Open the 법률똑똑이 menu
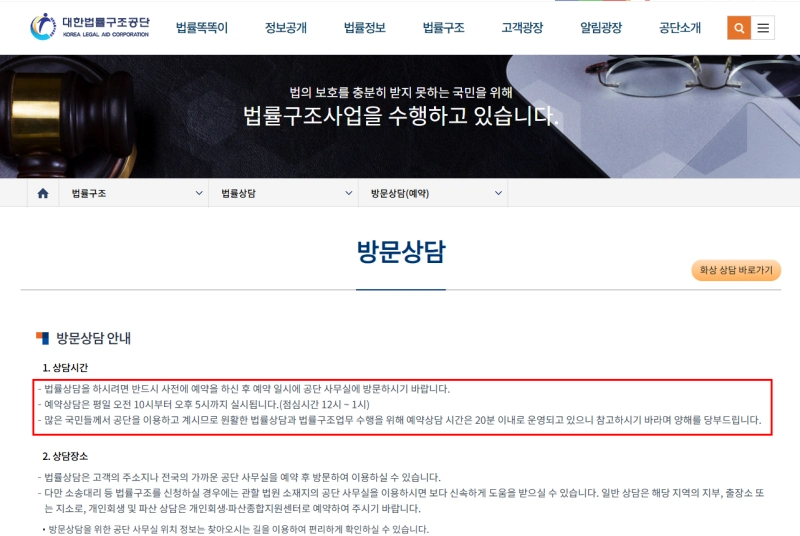Image resolution: width=800 pixels, height=536 pixels. click(x=201, y=28)
